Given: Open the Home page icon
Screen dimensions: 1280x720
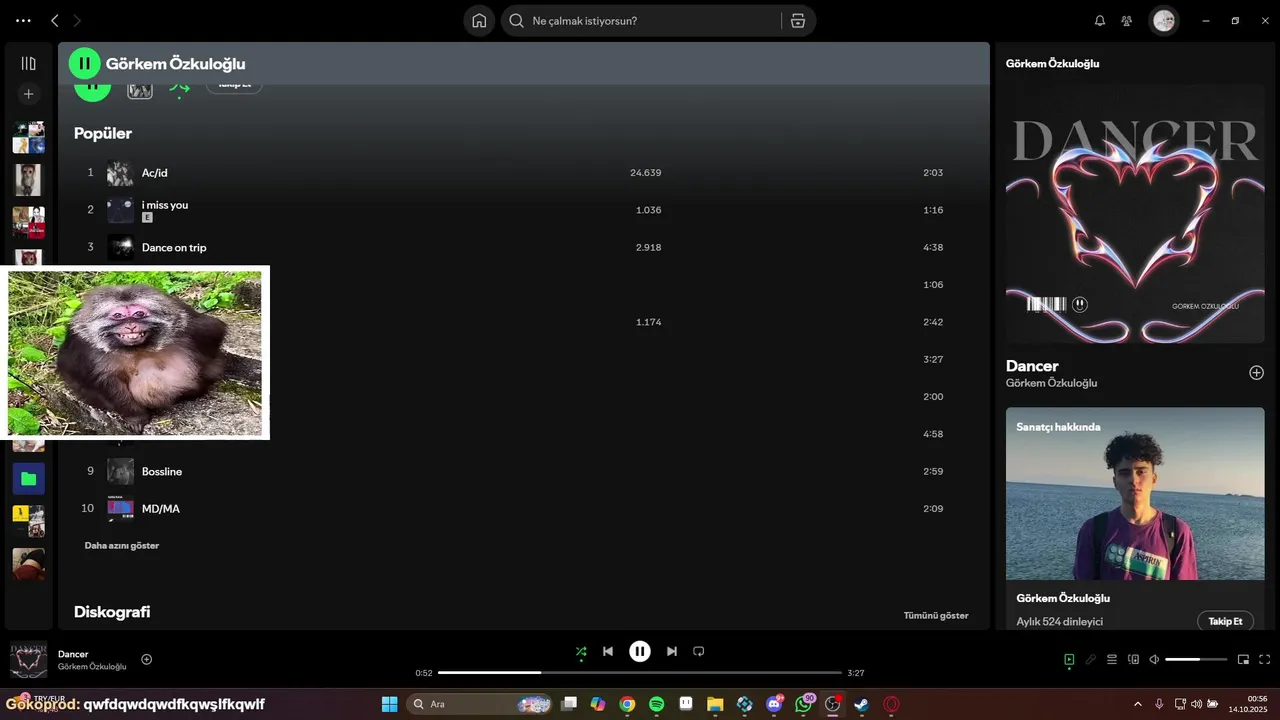Looking at the screenshot, I should pos(479,20).
